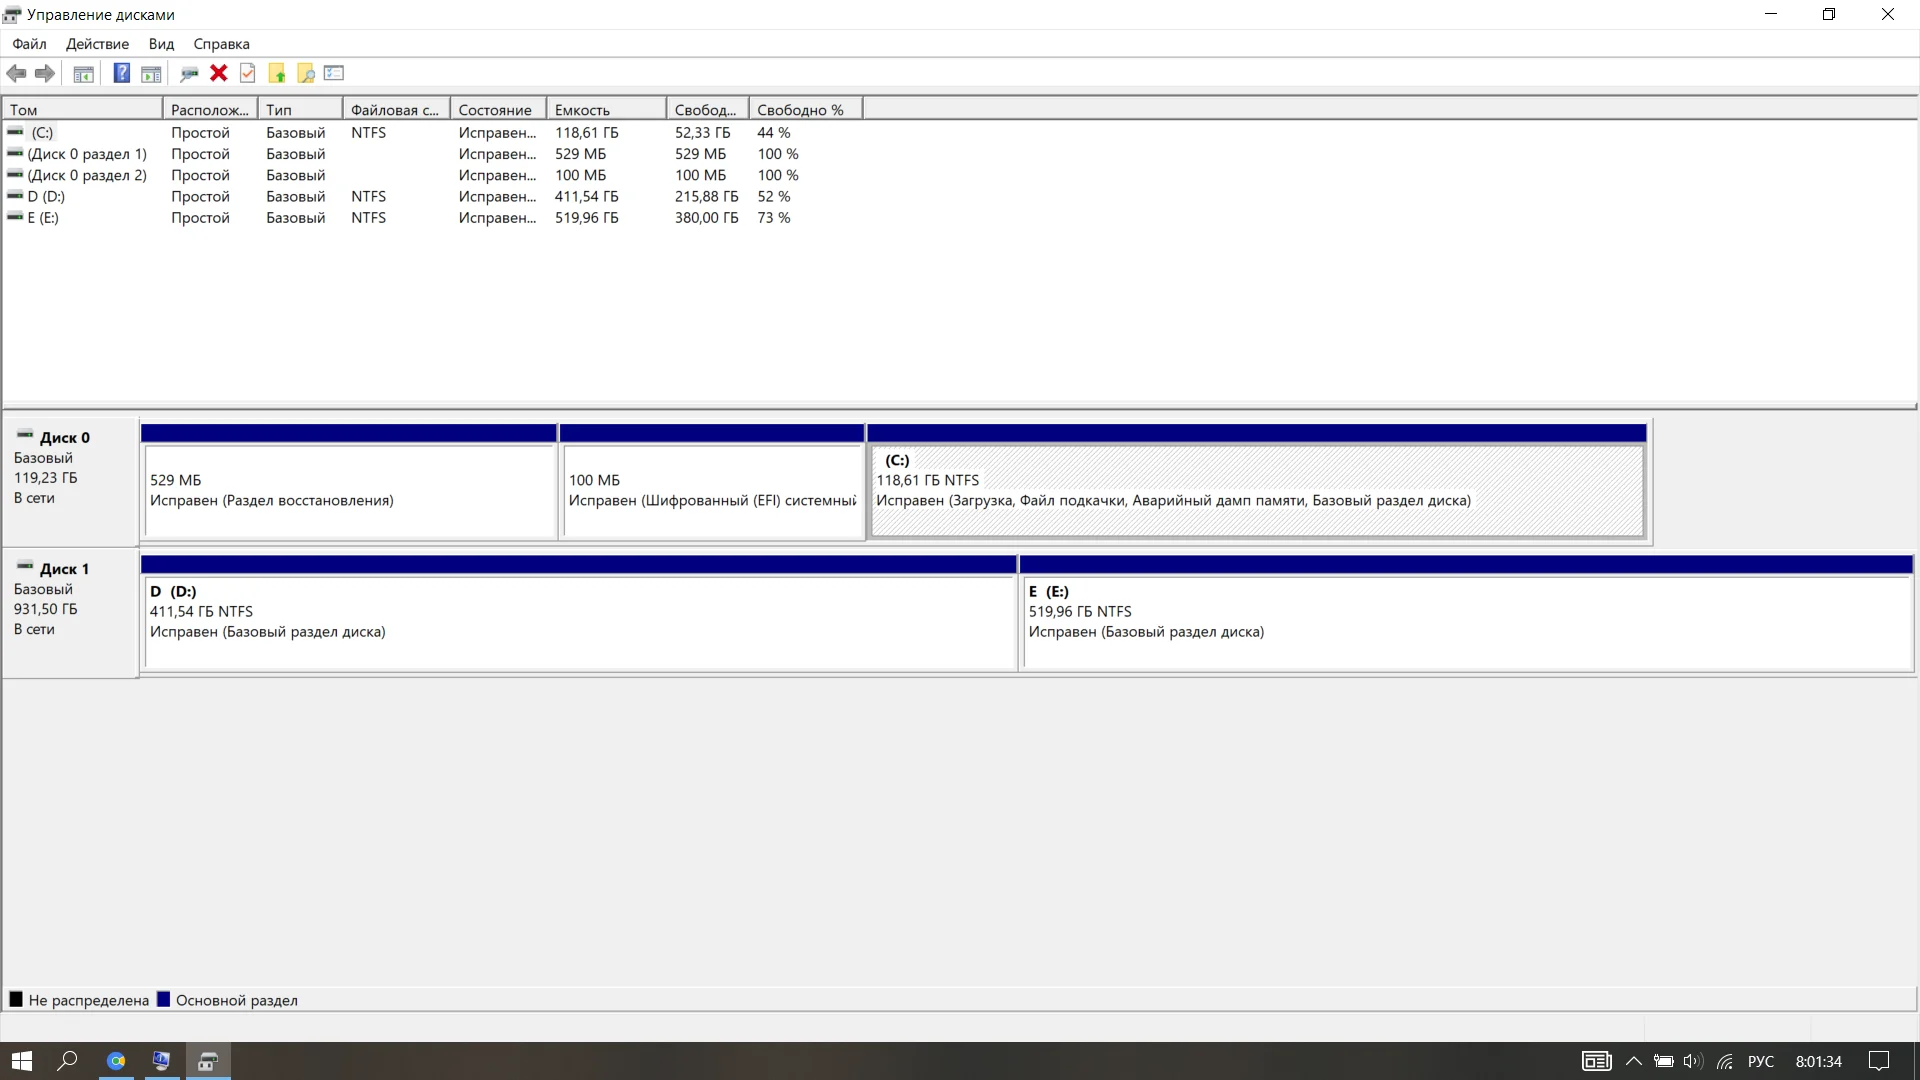Open help via blue question mark icon
Screen dimensions: 1920x1080
121,73
